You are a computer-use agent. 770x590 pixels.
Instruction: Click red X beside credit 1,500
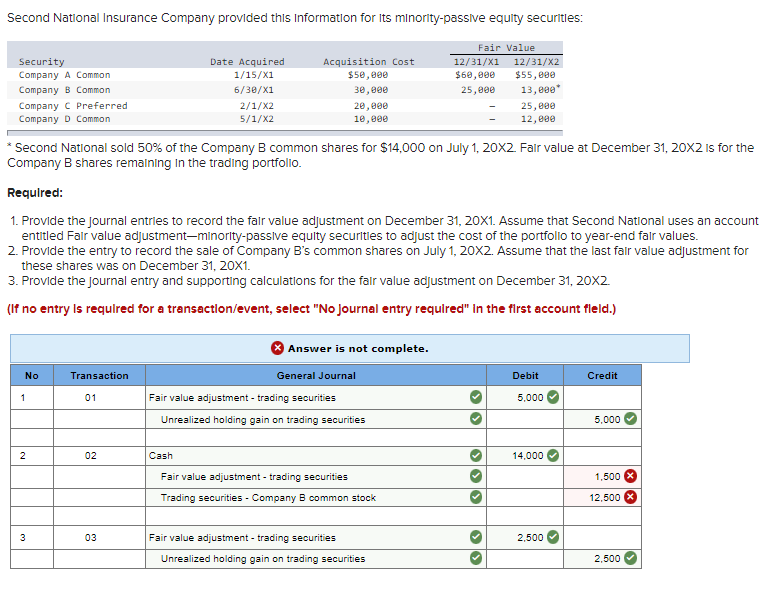[x=631, y=476]
